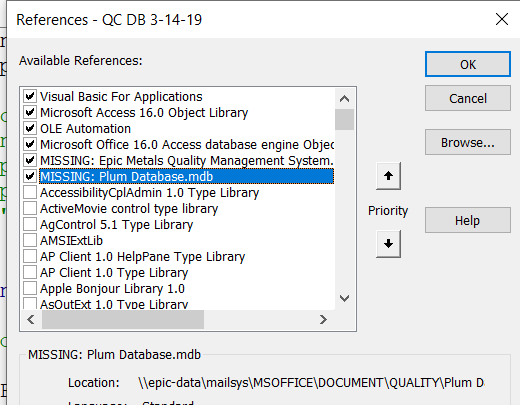Click the Help button
The height and width of the screenshot is (405, 520).
[x=468, y=220]
